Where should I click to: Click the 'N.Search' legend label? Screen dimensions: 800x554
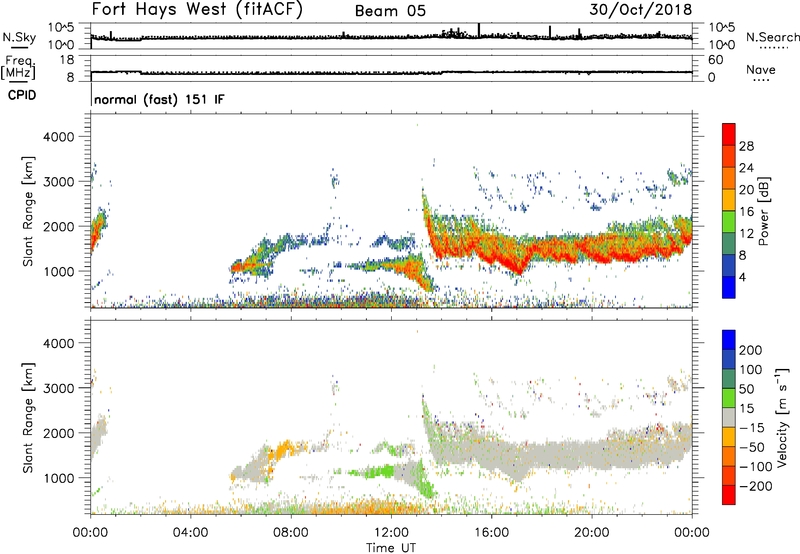point(772,37)
